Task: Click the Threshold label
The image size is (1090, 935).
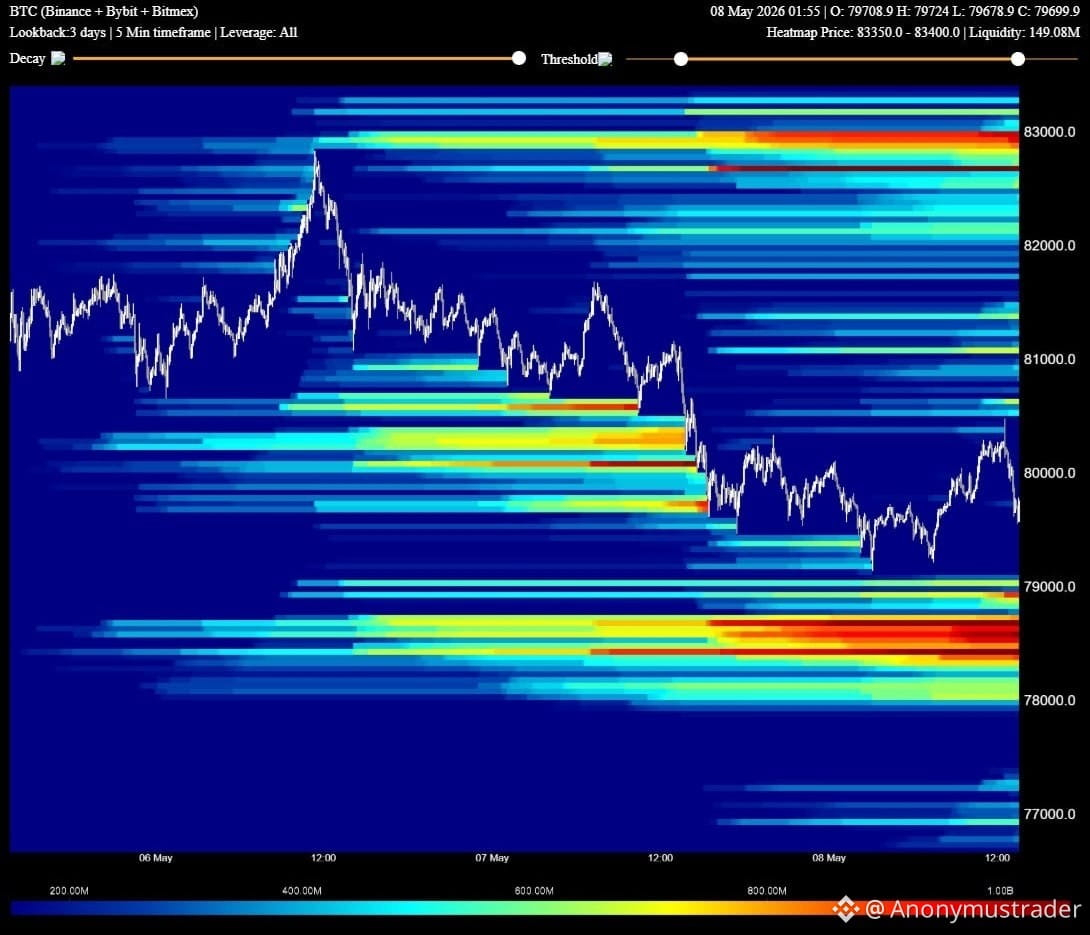Action: coord(569,59)
